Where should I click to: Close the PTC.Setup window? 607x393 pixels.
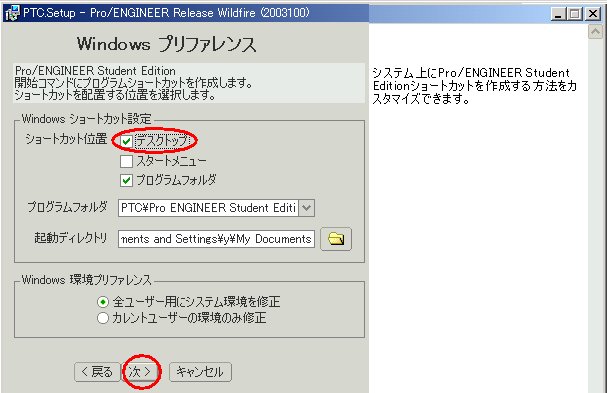coord(593,14)
